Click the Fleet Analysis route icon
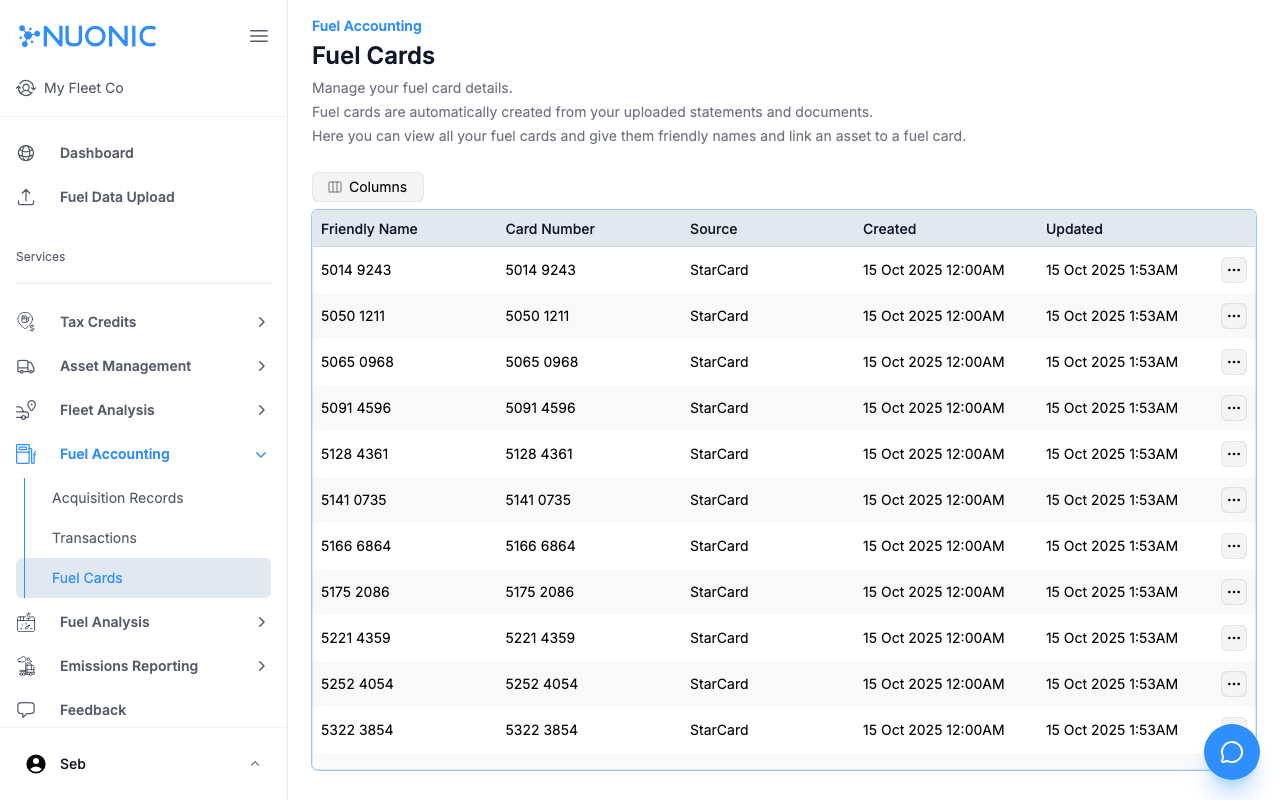 pos(26,410)
